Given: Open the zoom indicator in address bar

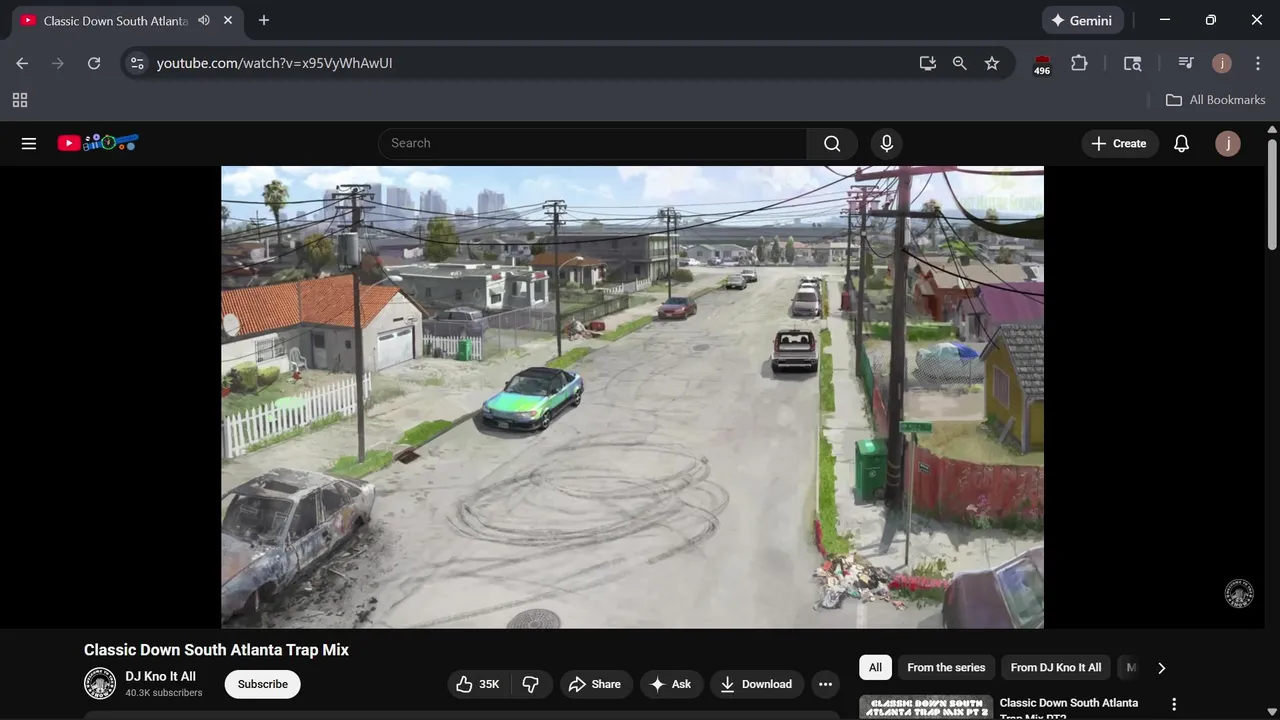Looking at the screenshot, I should coord(960,63).
